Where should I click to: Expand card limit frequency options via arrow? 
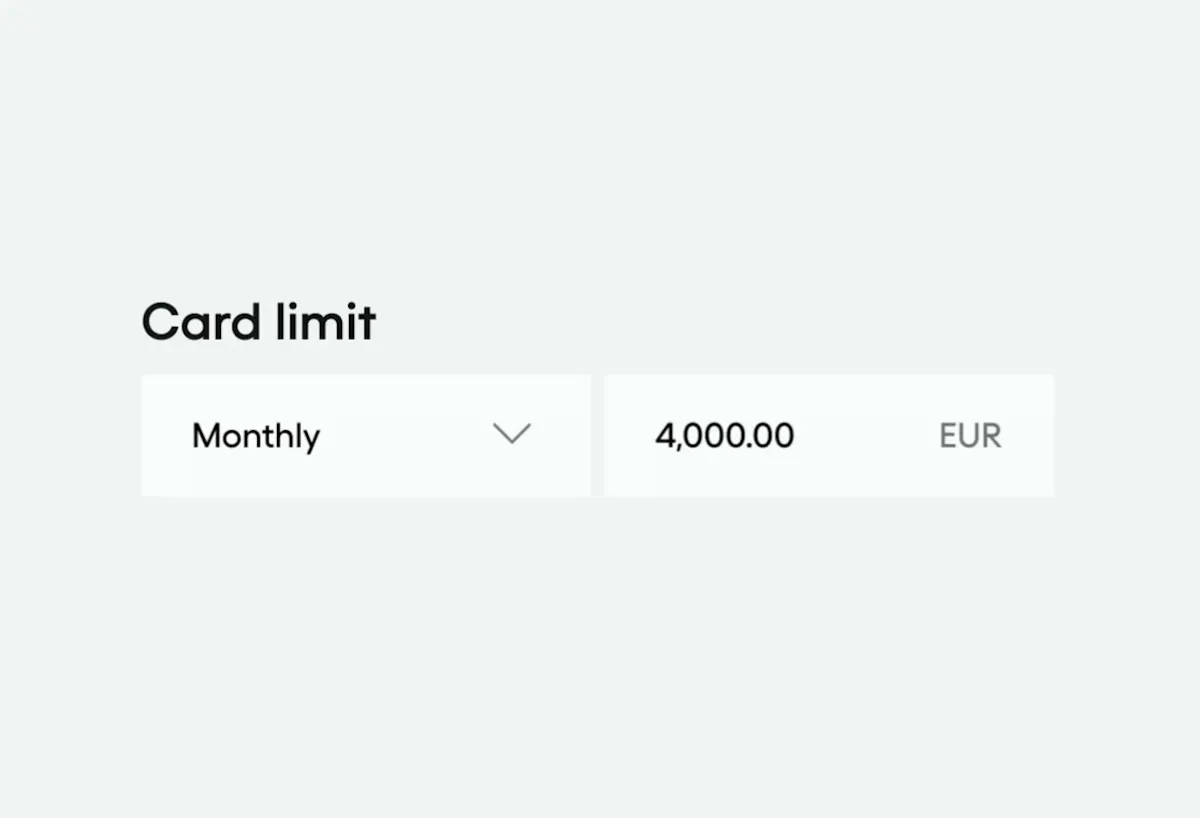512,434
